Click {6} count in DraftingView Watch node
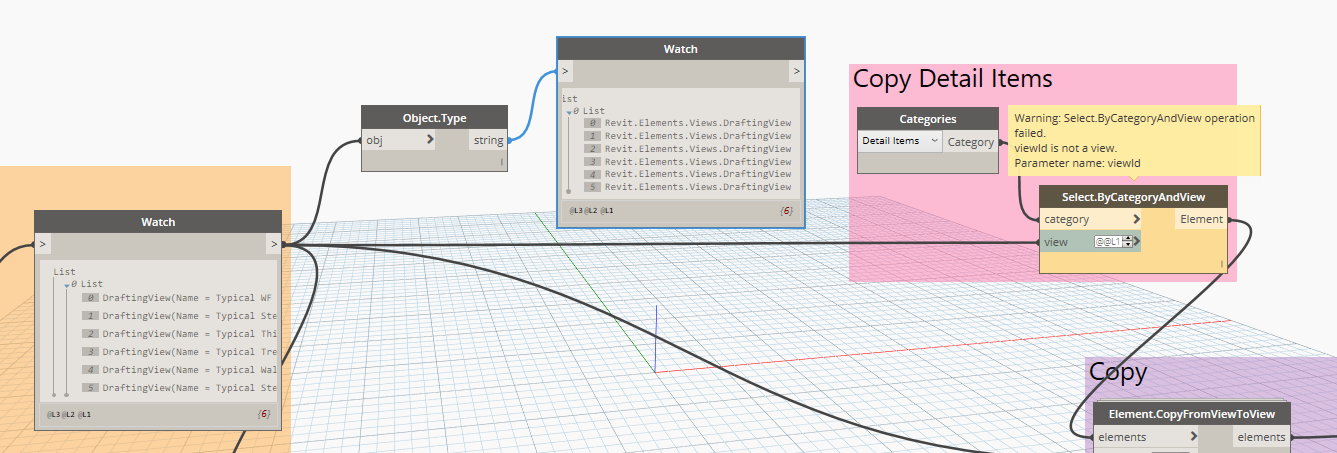The height and width of the screenshot is (453, 1337). click(263, 414)
